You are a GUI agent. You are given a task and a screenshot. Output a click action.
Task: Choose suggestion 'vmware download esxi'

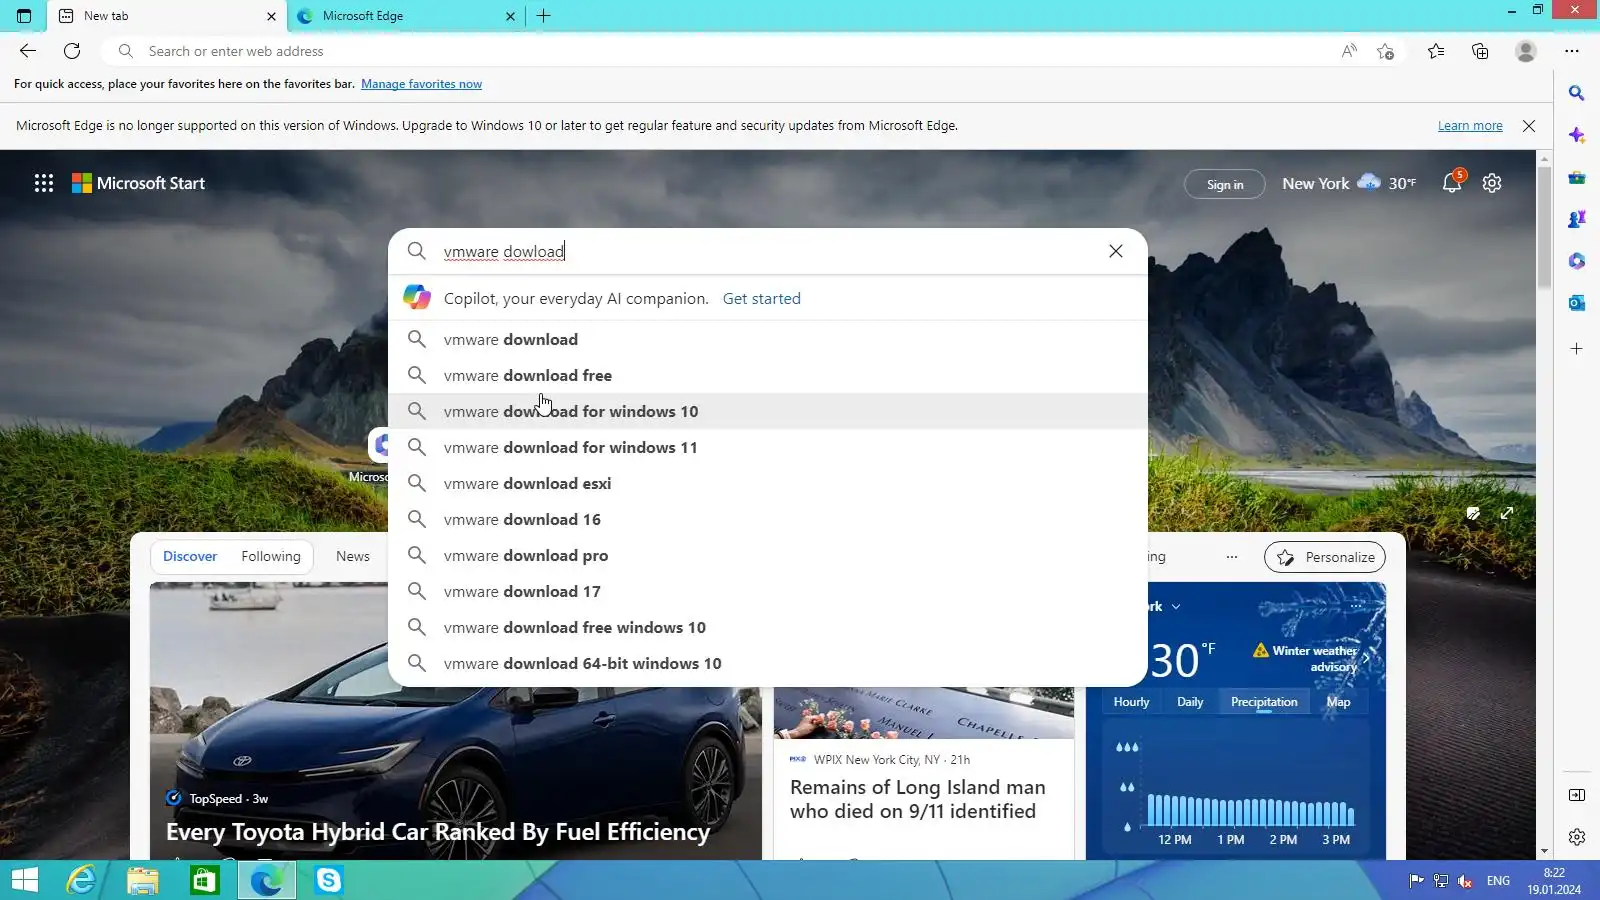[x=768, y=483]
